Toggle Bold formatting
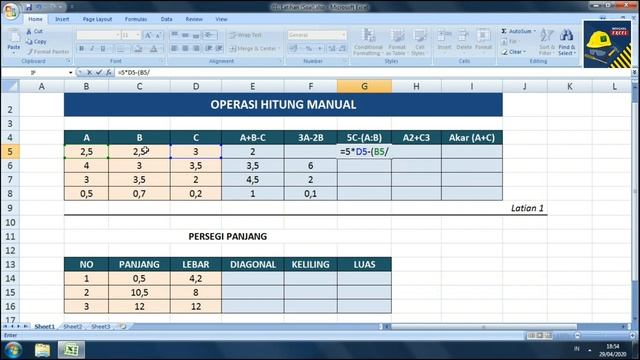The height and width of the screenshot is (360, 640). [82, 49]
